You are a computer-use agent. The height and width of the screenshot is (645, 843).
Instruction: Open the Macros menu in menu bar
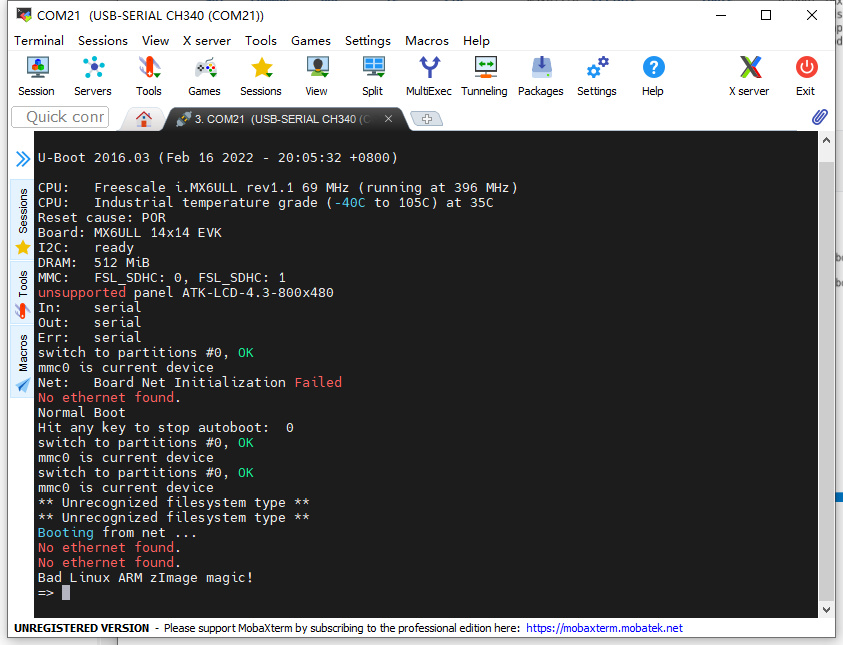(427, 41)
